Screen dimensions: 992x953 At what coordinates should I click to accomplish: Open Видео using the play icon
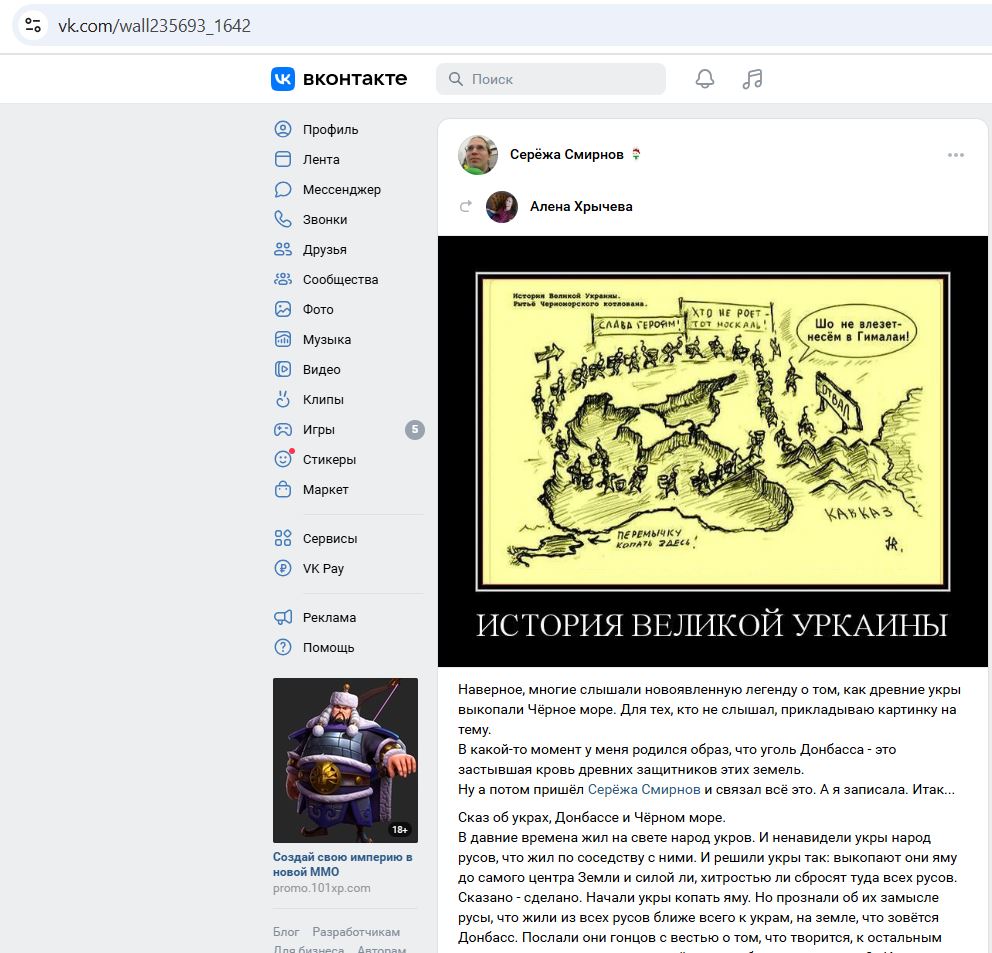[x=283, y=370]
